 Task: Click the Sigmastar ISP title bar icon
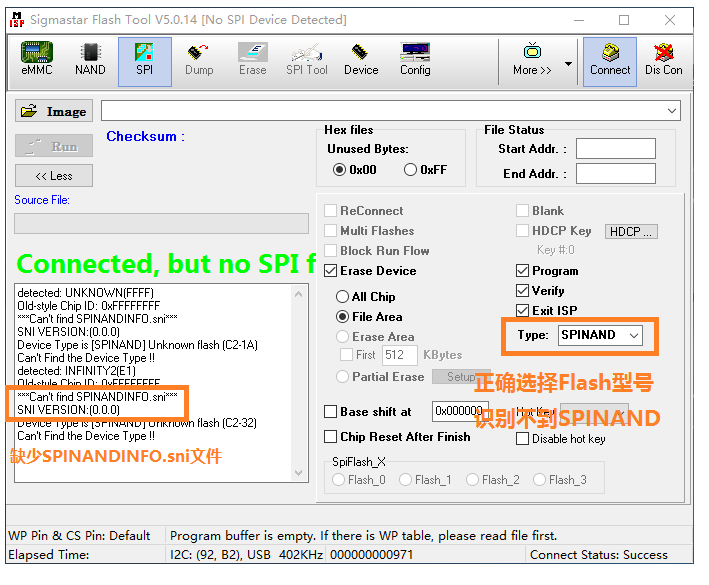pyautogui.click(x=17, y=20)
